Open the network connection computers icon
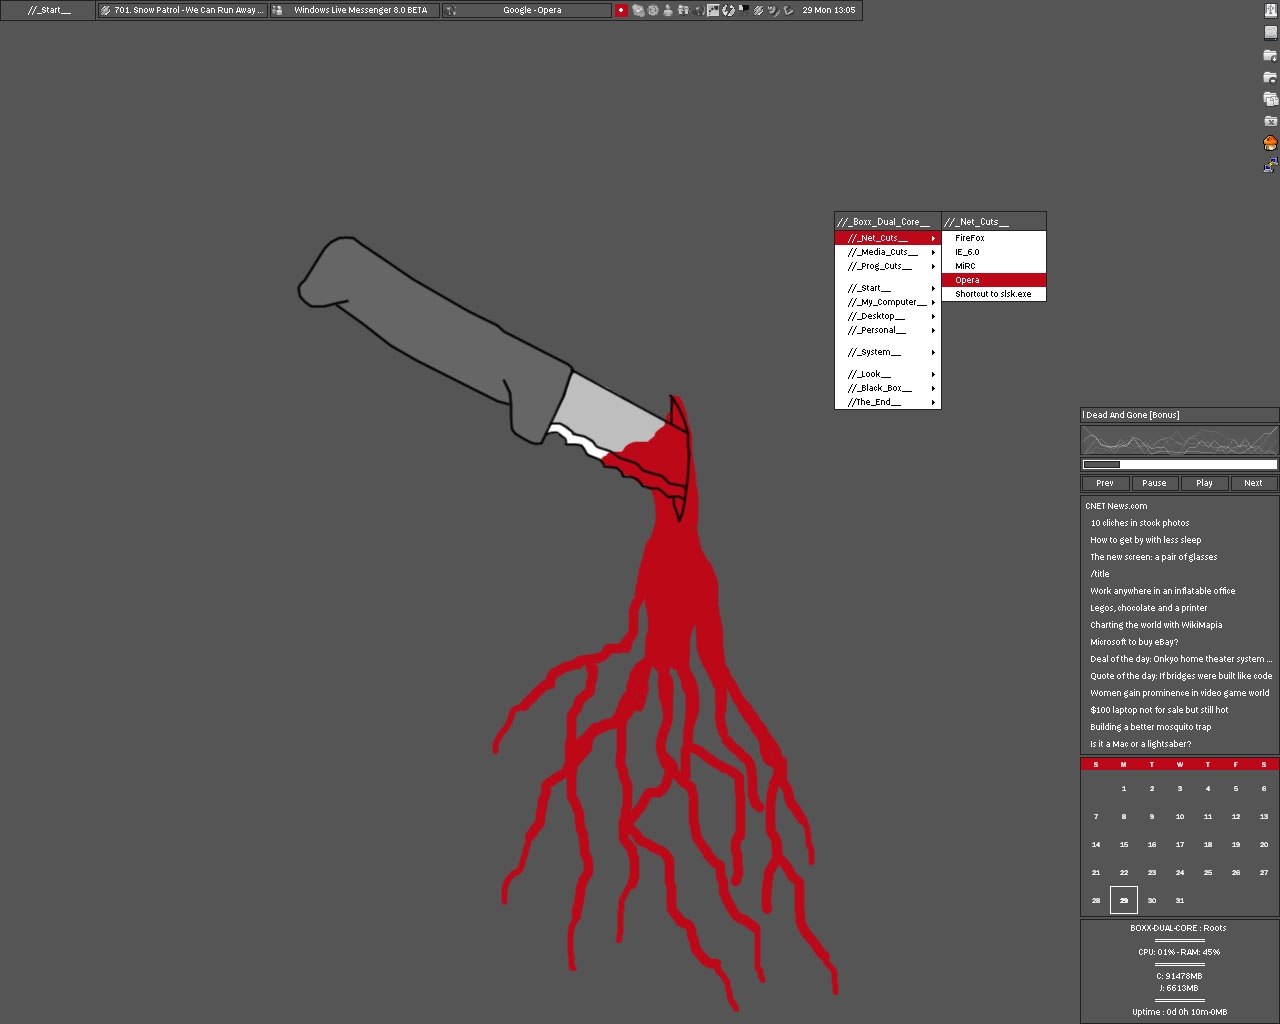The width and height of the screenshot is (1280, 1024). (1270, 165)
